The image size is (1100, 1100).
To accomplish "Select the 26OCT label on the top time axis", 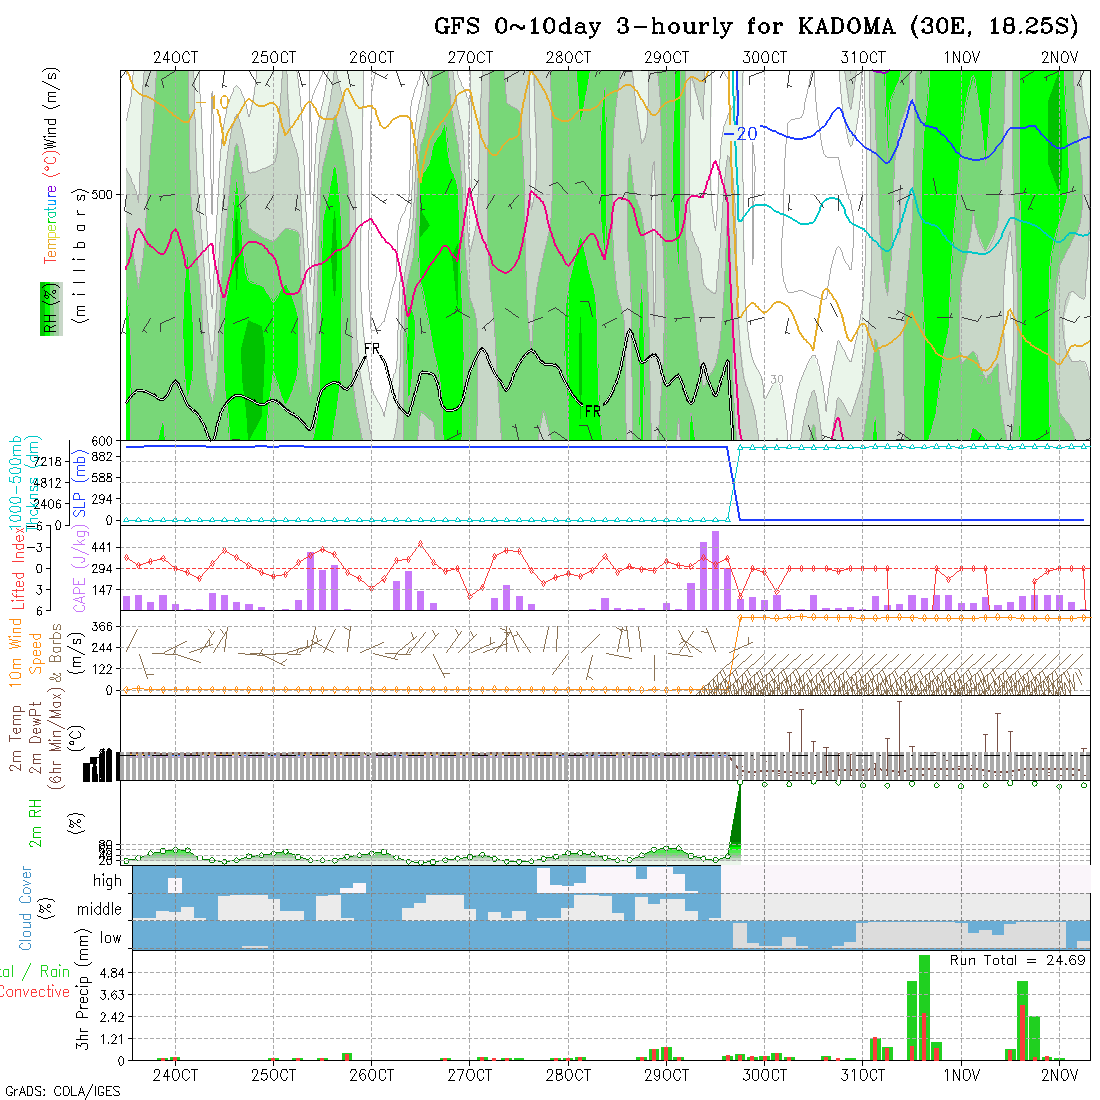I will tap(372, 58).
